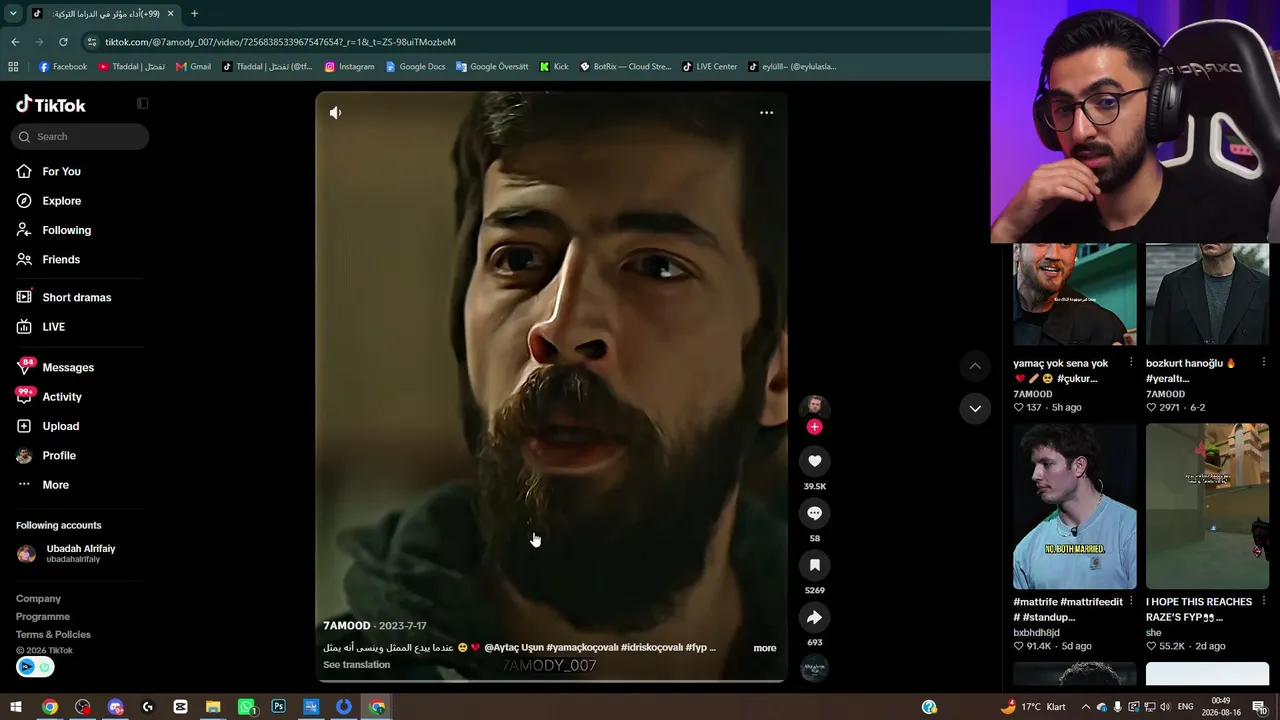This screenshot has height=720, width=1280.
Task: Open the yamaç yok sena yok video thumbnail
Action: click(1075, 294)
